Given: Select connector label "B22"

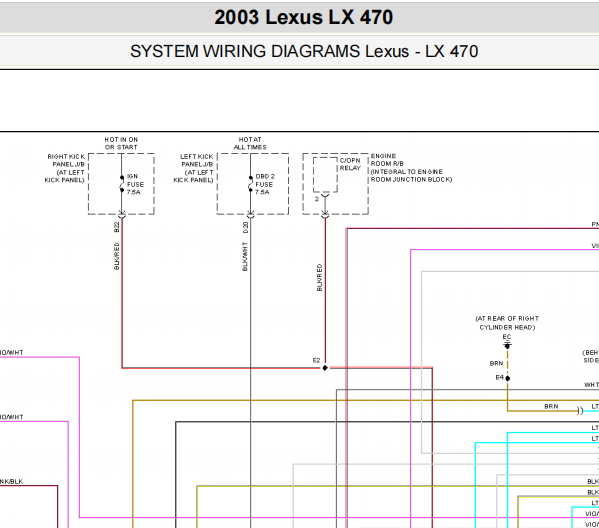Looking at the screenshot, I should click(117, 227).
